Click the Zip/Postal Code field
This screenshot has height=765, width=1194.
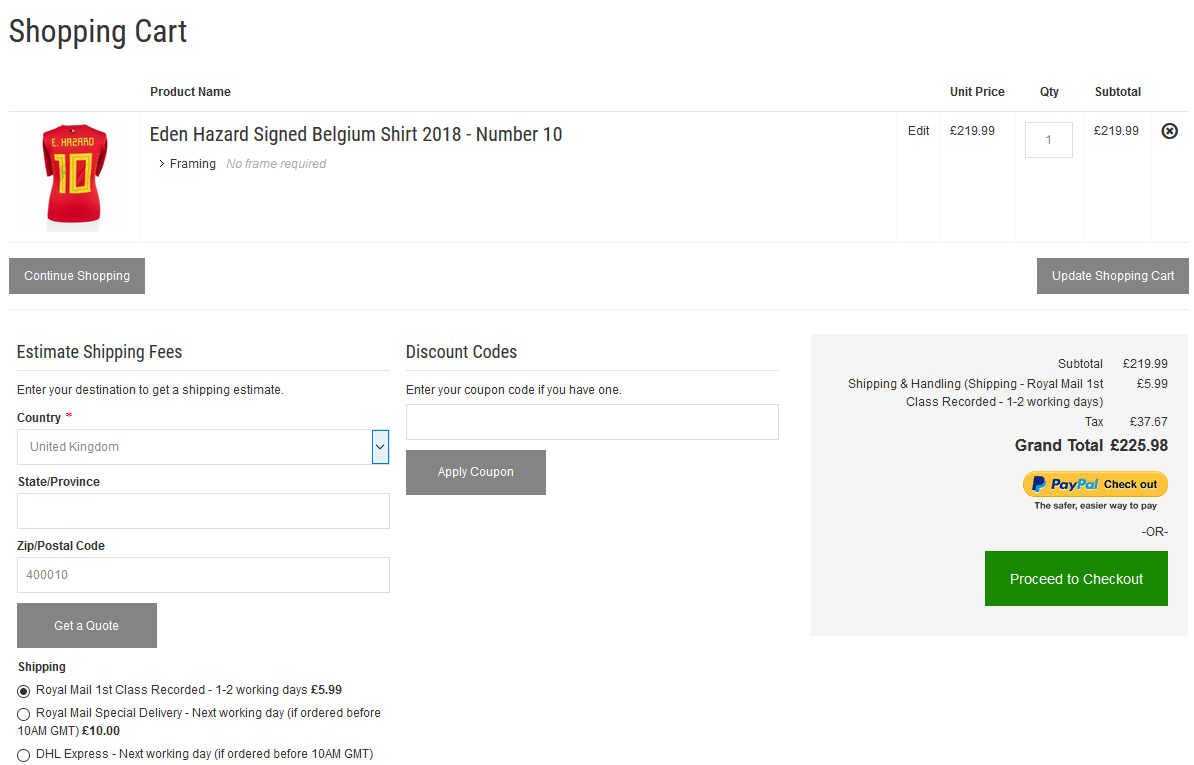tap(203, 575)
